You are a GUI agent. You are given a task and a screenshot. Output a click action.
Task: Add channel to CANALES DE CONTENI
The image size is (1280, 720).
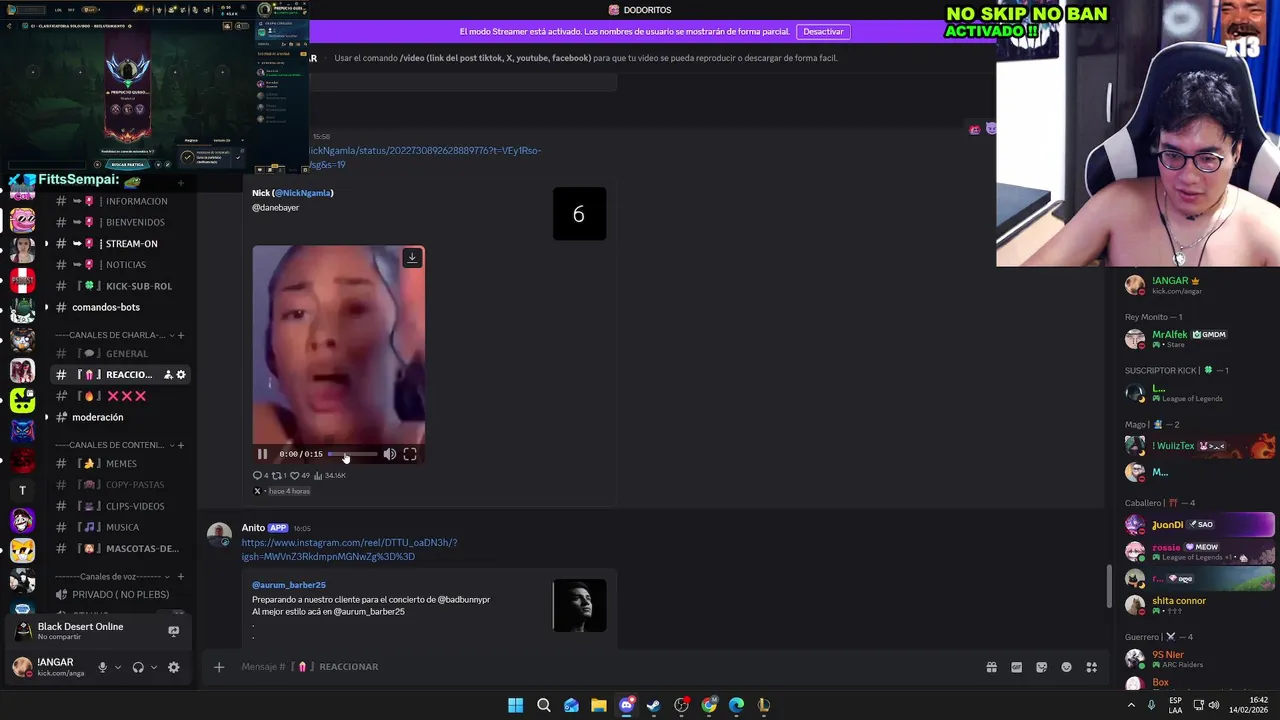(181, 445)
